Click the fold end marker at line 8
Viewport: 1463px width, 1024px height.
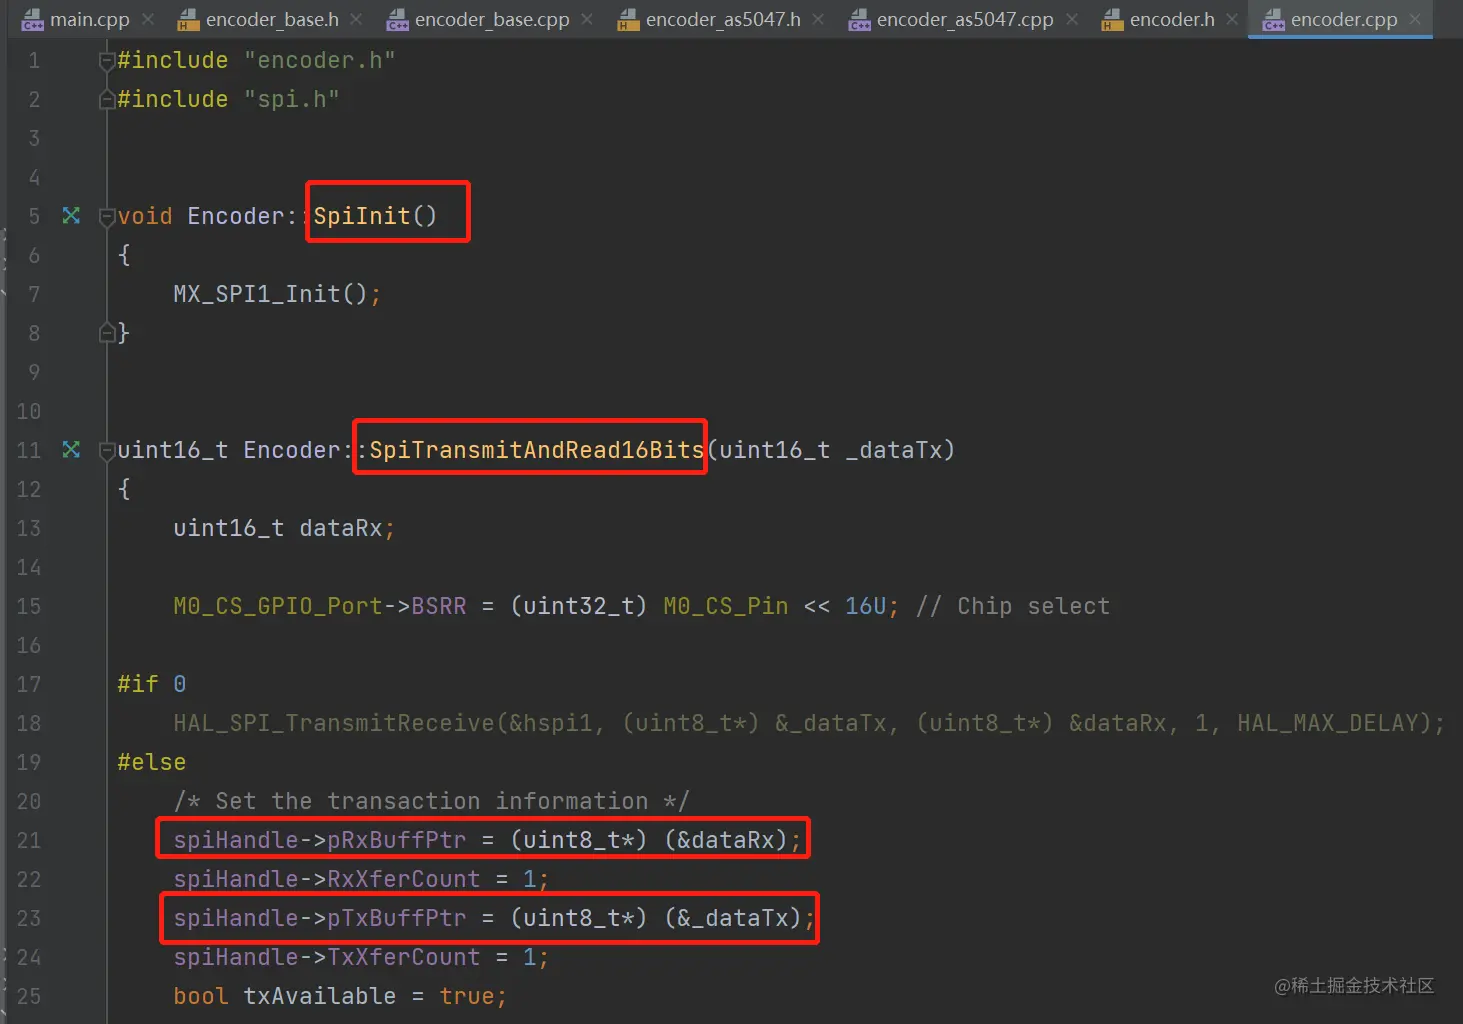pos(107,333)
